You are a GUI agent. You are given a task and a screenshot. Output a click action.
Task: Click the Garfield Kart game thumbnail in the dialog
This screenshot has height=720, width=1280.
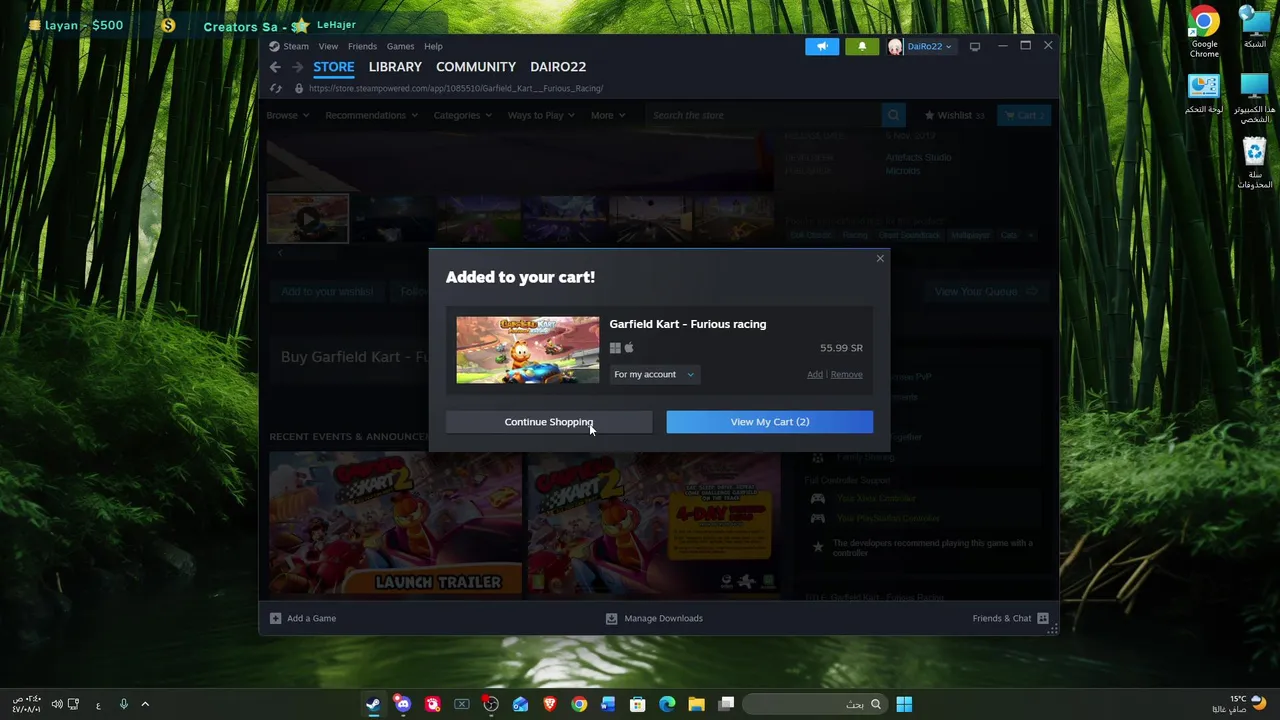tap(528, 350)
